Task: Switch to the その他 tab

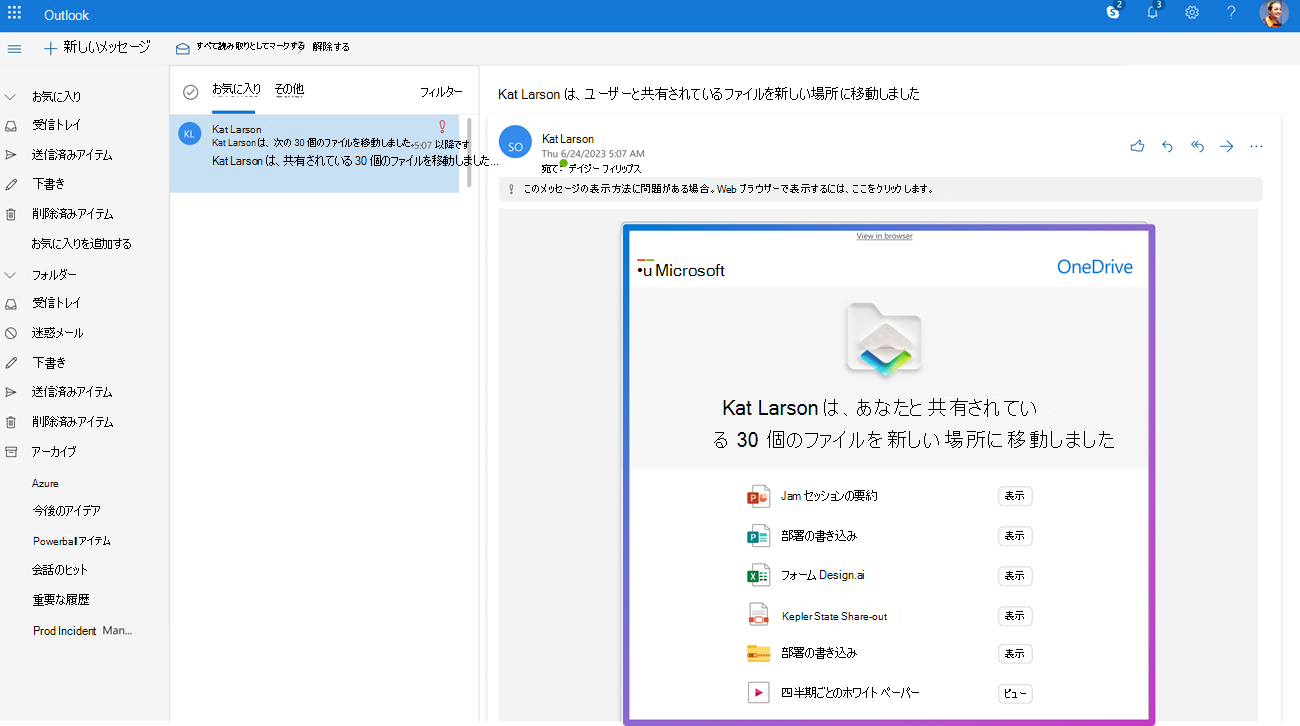Action: pyautogui.click(x=289, y=90)
